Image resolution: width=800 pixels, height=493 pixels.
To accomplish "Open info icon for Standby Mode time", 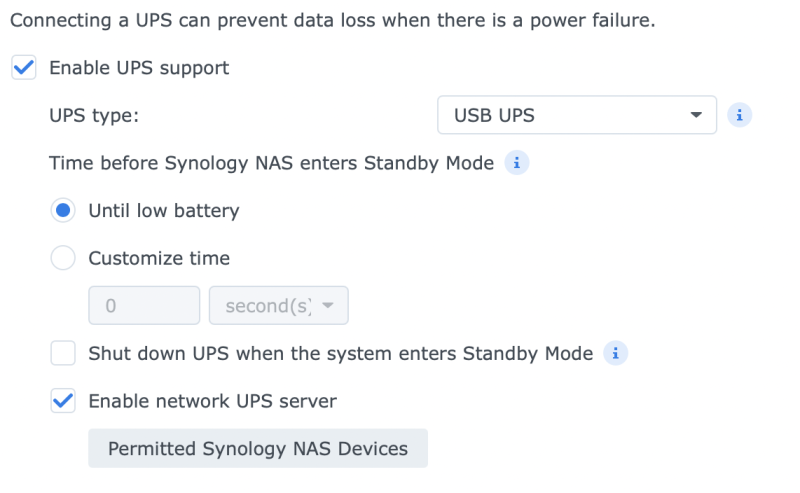I will [x=516, y=163].
